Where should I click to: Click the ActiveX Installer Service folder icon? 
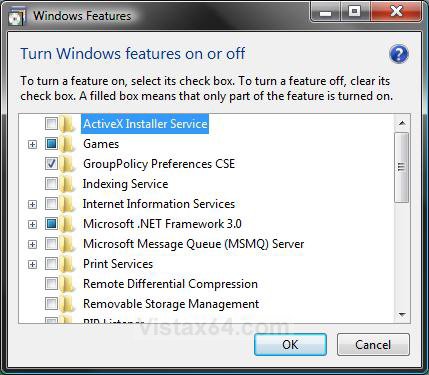tap(67, 124)
